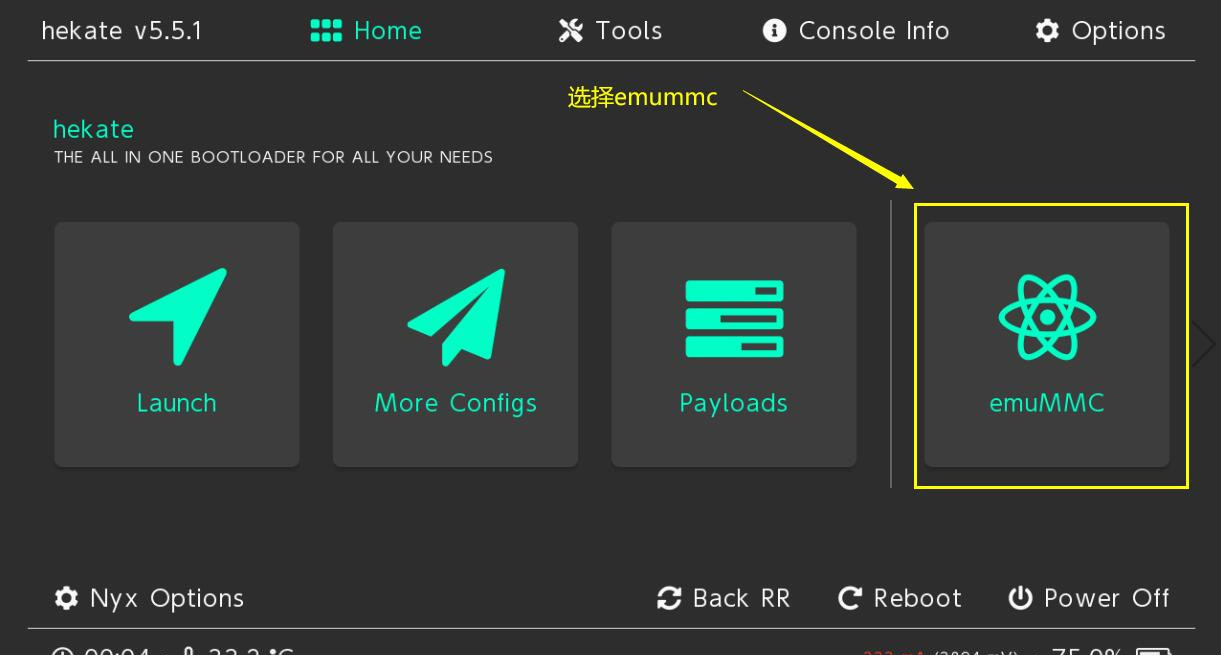Click 'THE ALL IN ONE BOOTLOADER' tagline
The image size is (1221, 655).
click(273, 157)
